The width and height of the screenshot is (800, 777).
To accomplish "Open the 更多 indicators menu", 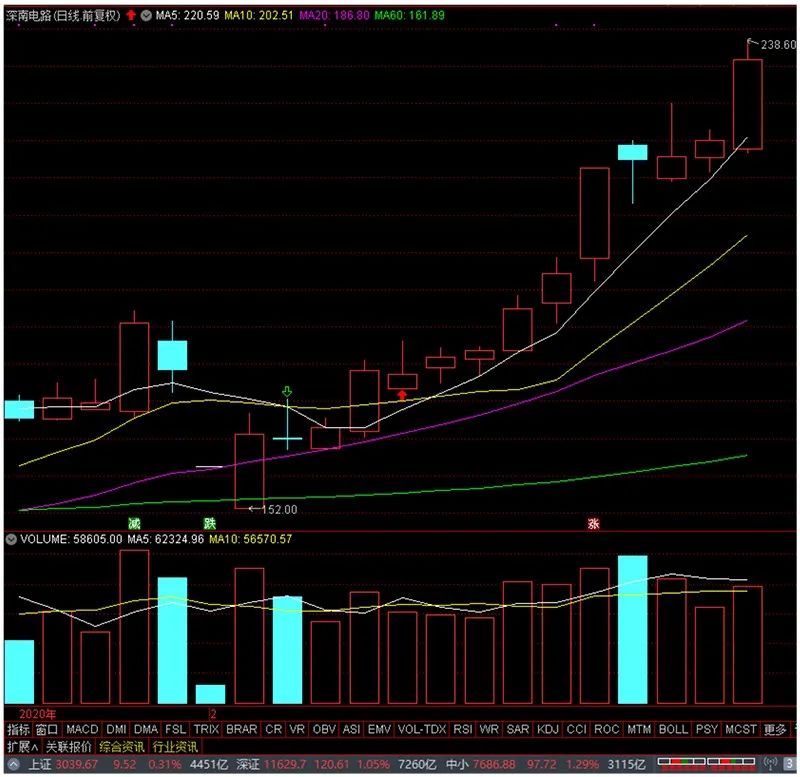I will (775, 730).
